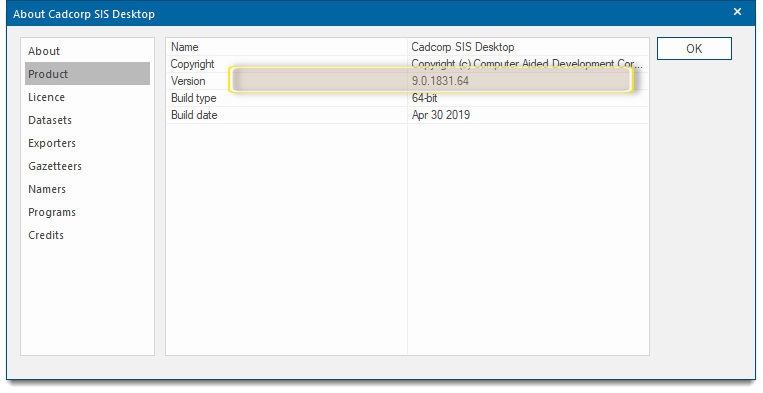Click the version value 9.0.1831.64
This screenshot has width=763, height=393.
click(440, 81)
